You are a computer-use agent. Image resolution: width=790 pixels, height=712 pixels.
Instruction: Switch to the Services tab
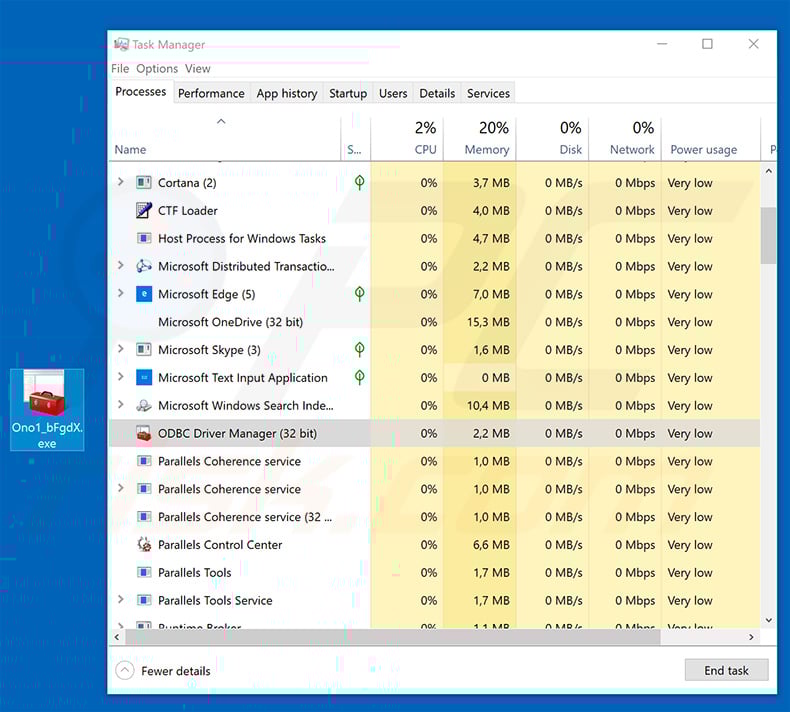point(488,93)
